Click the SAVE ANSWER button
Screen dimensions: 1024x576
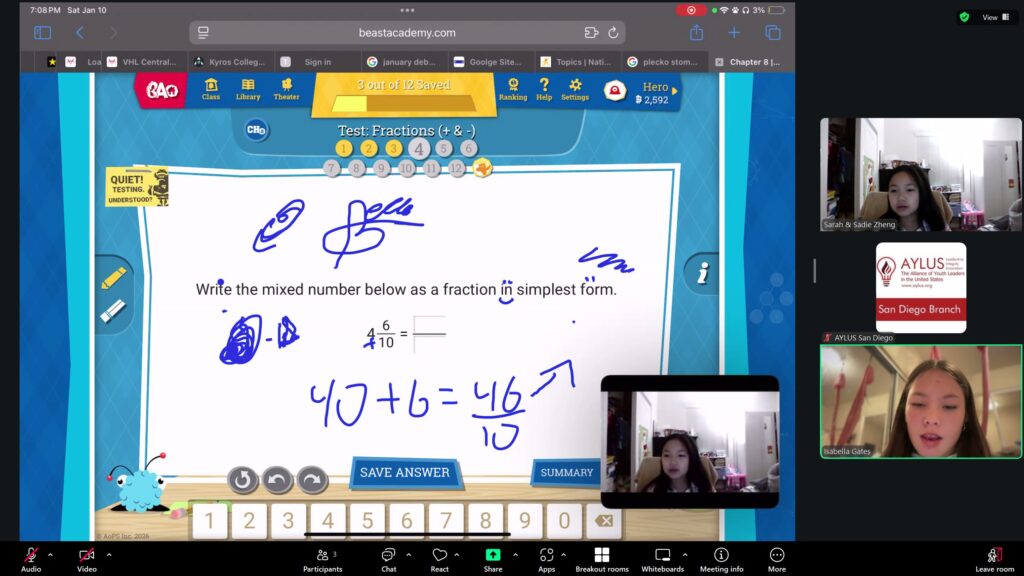405,472
